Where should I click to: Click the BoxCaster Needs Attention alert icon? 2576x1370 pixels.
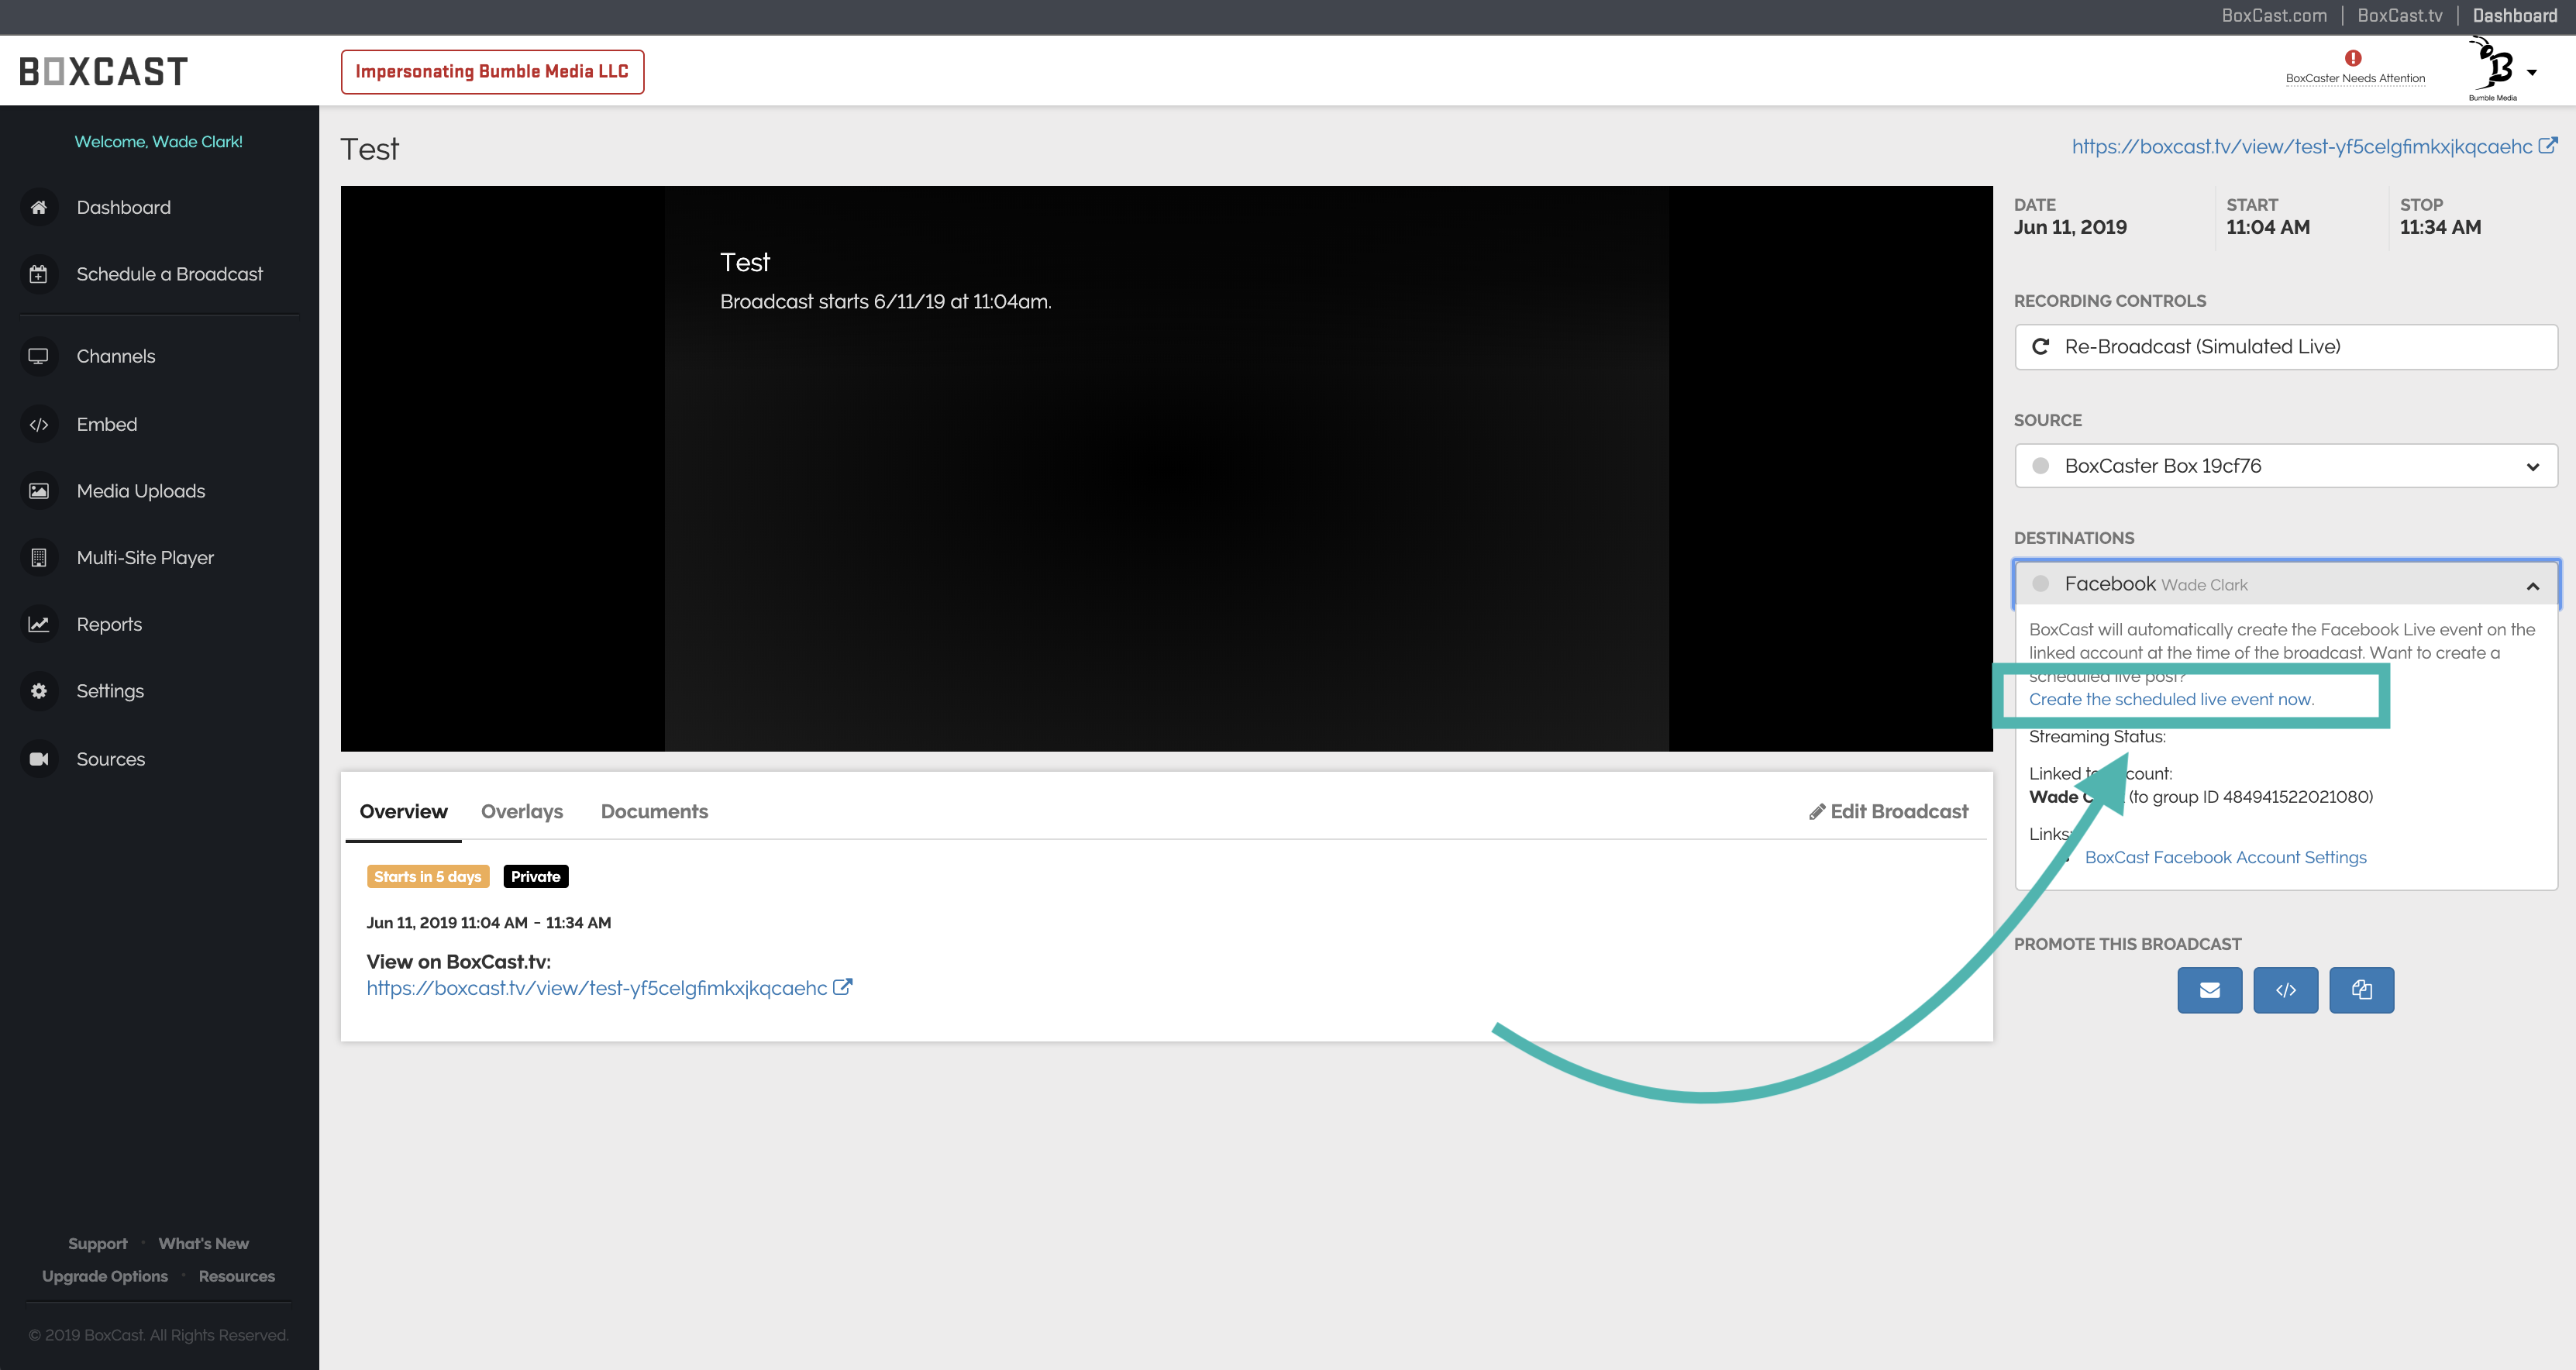(2353, 58)
